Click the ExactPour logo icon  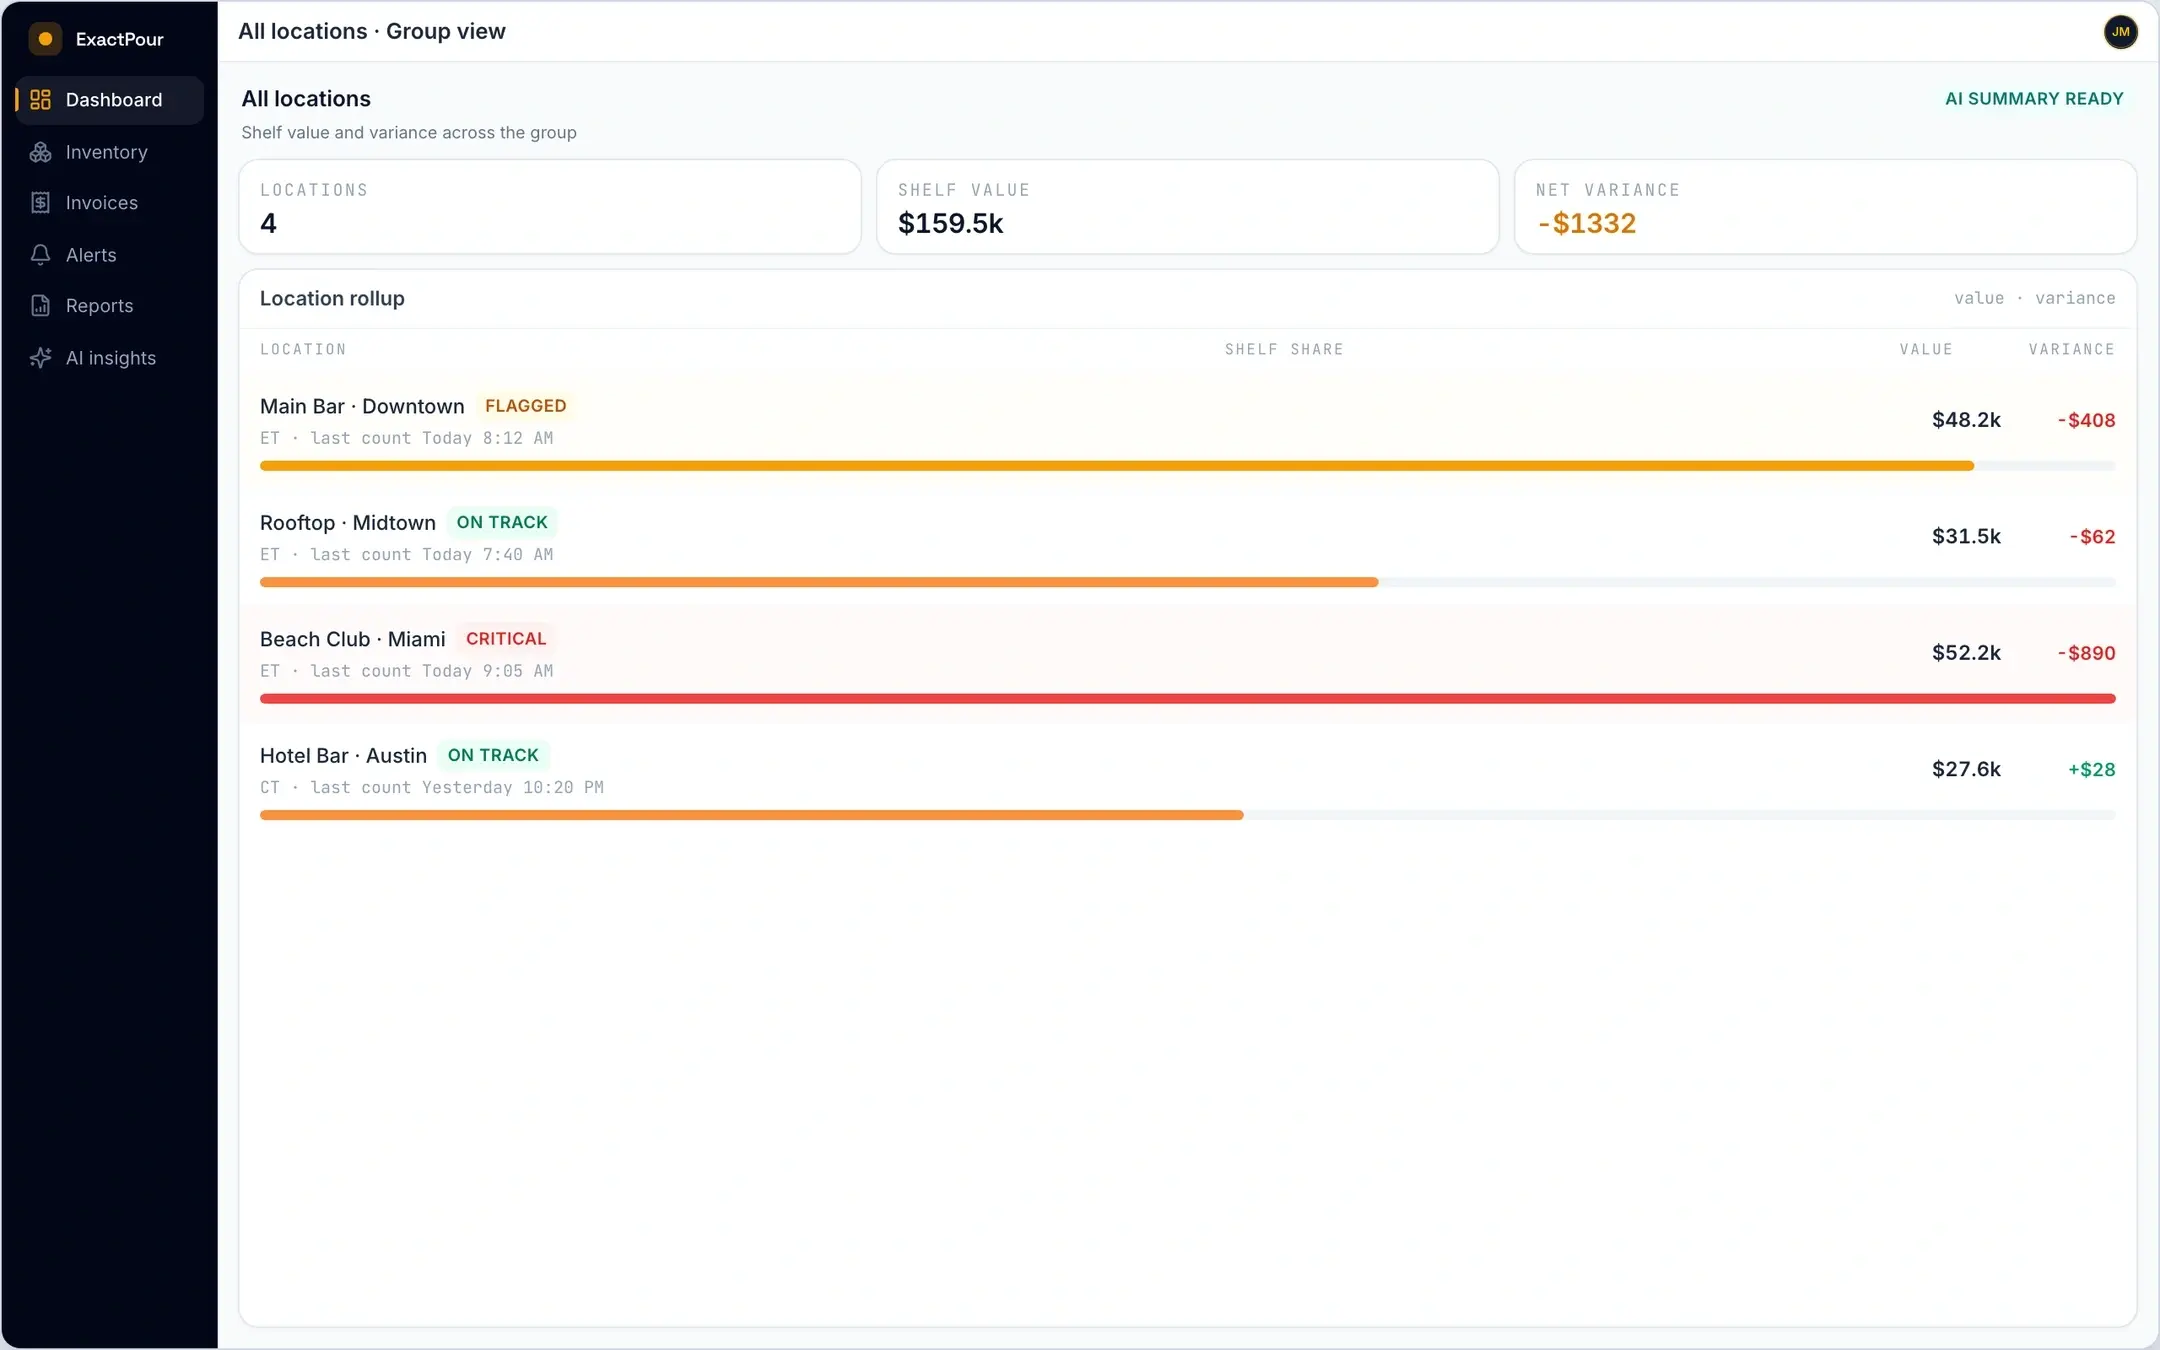[x=45, y=39]
